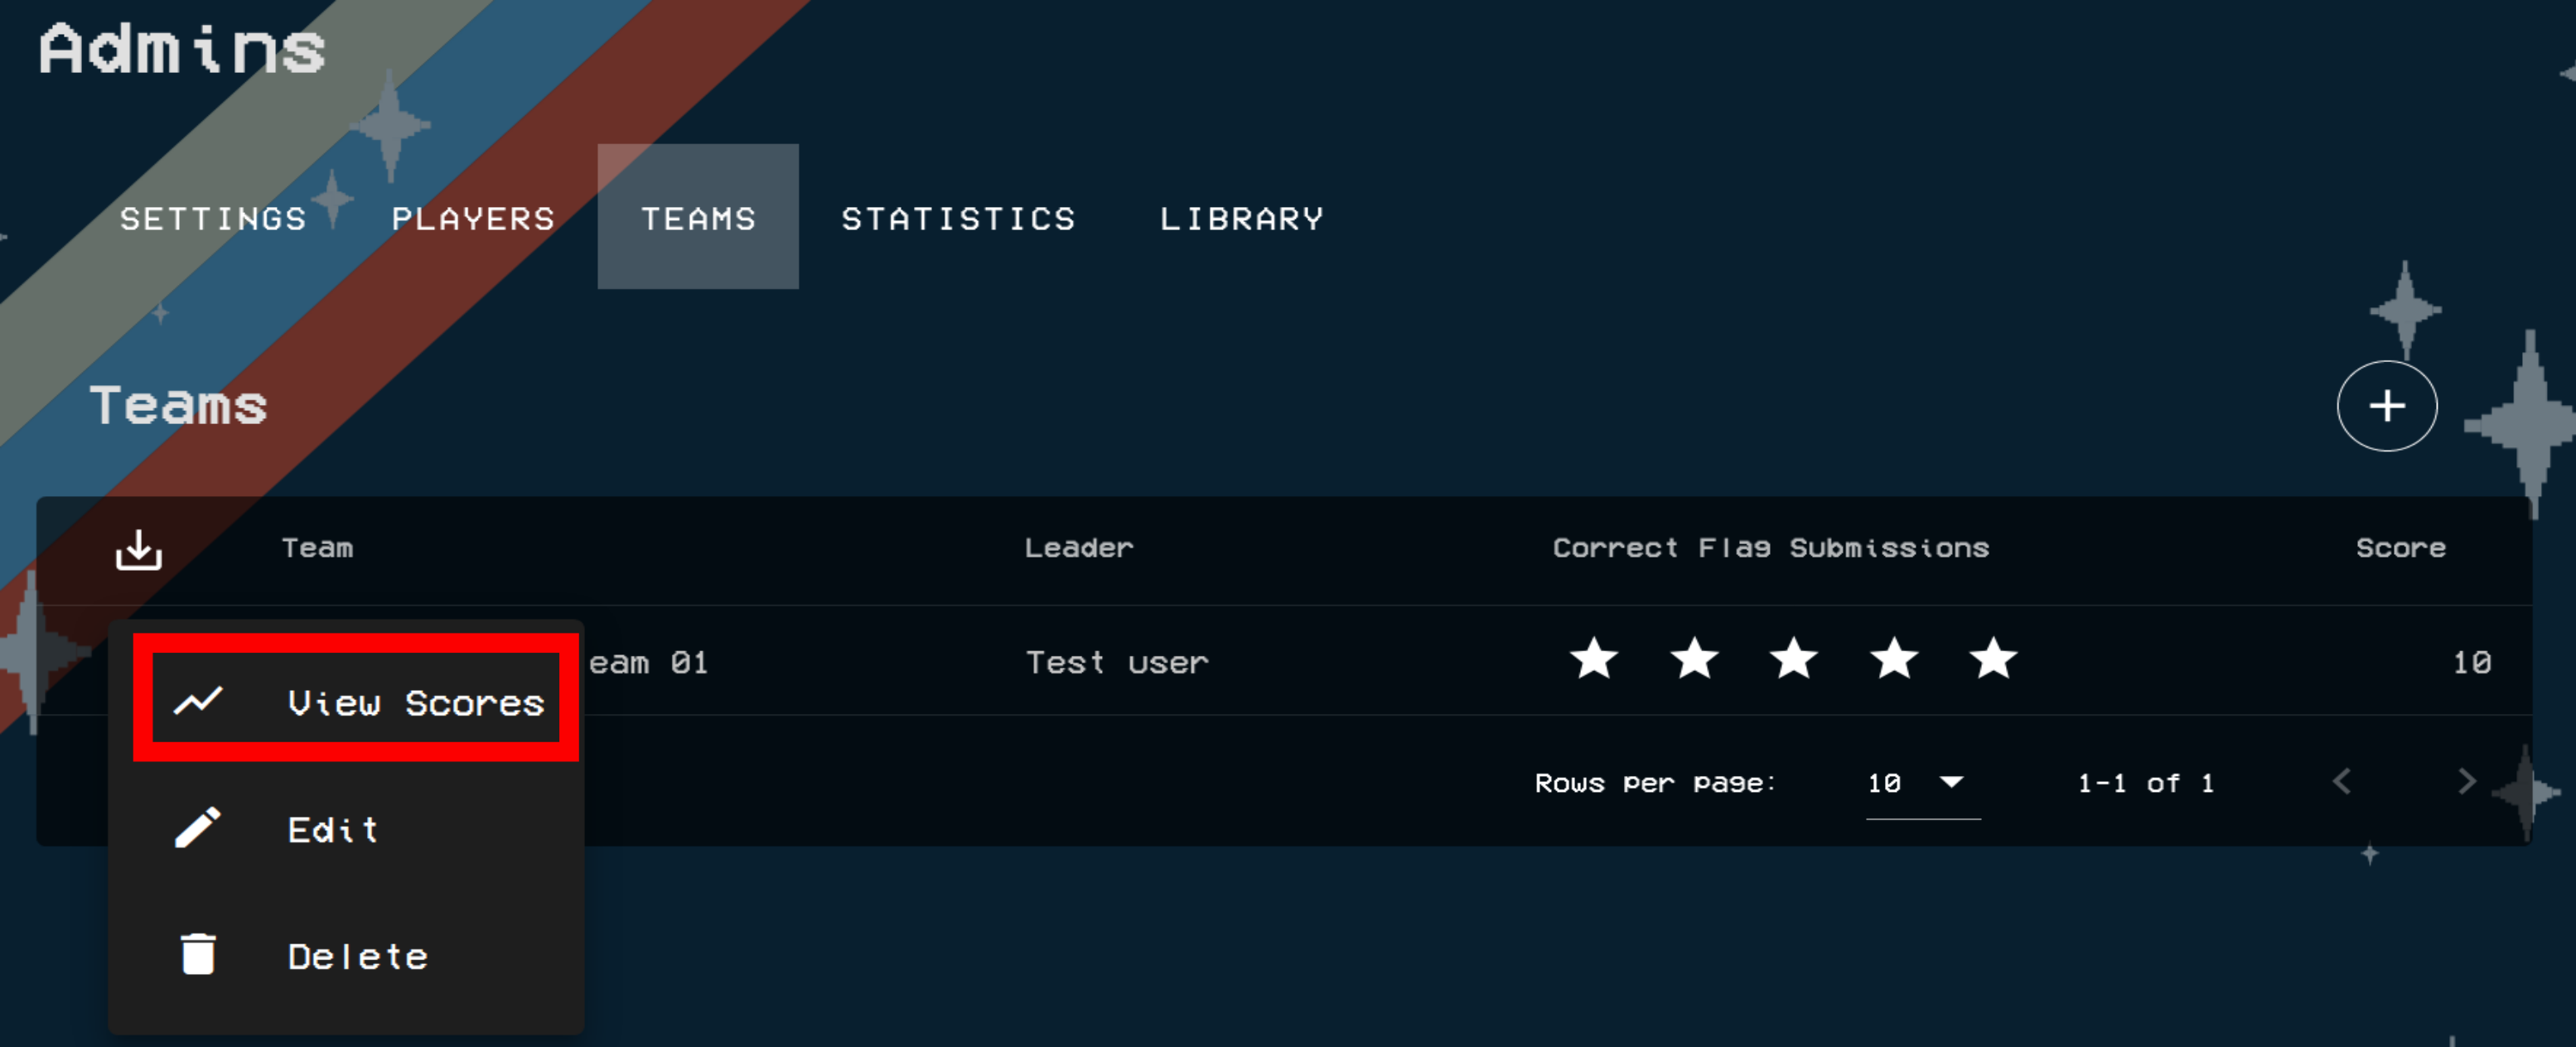Click the pencil icon next to Edit
The image size is (2576, 1047).
click(x=199, y=828)
